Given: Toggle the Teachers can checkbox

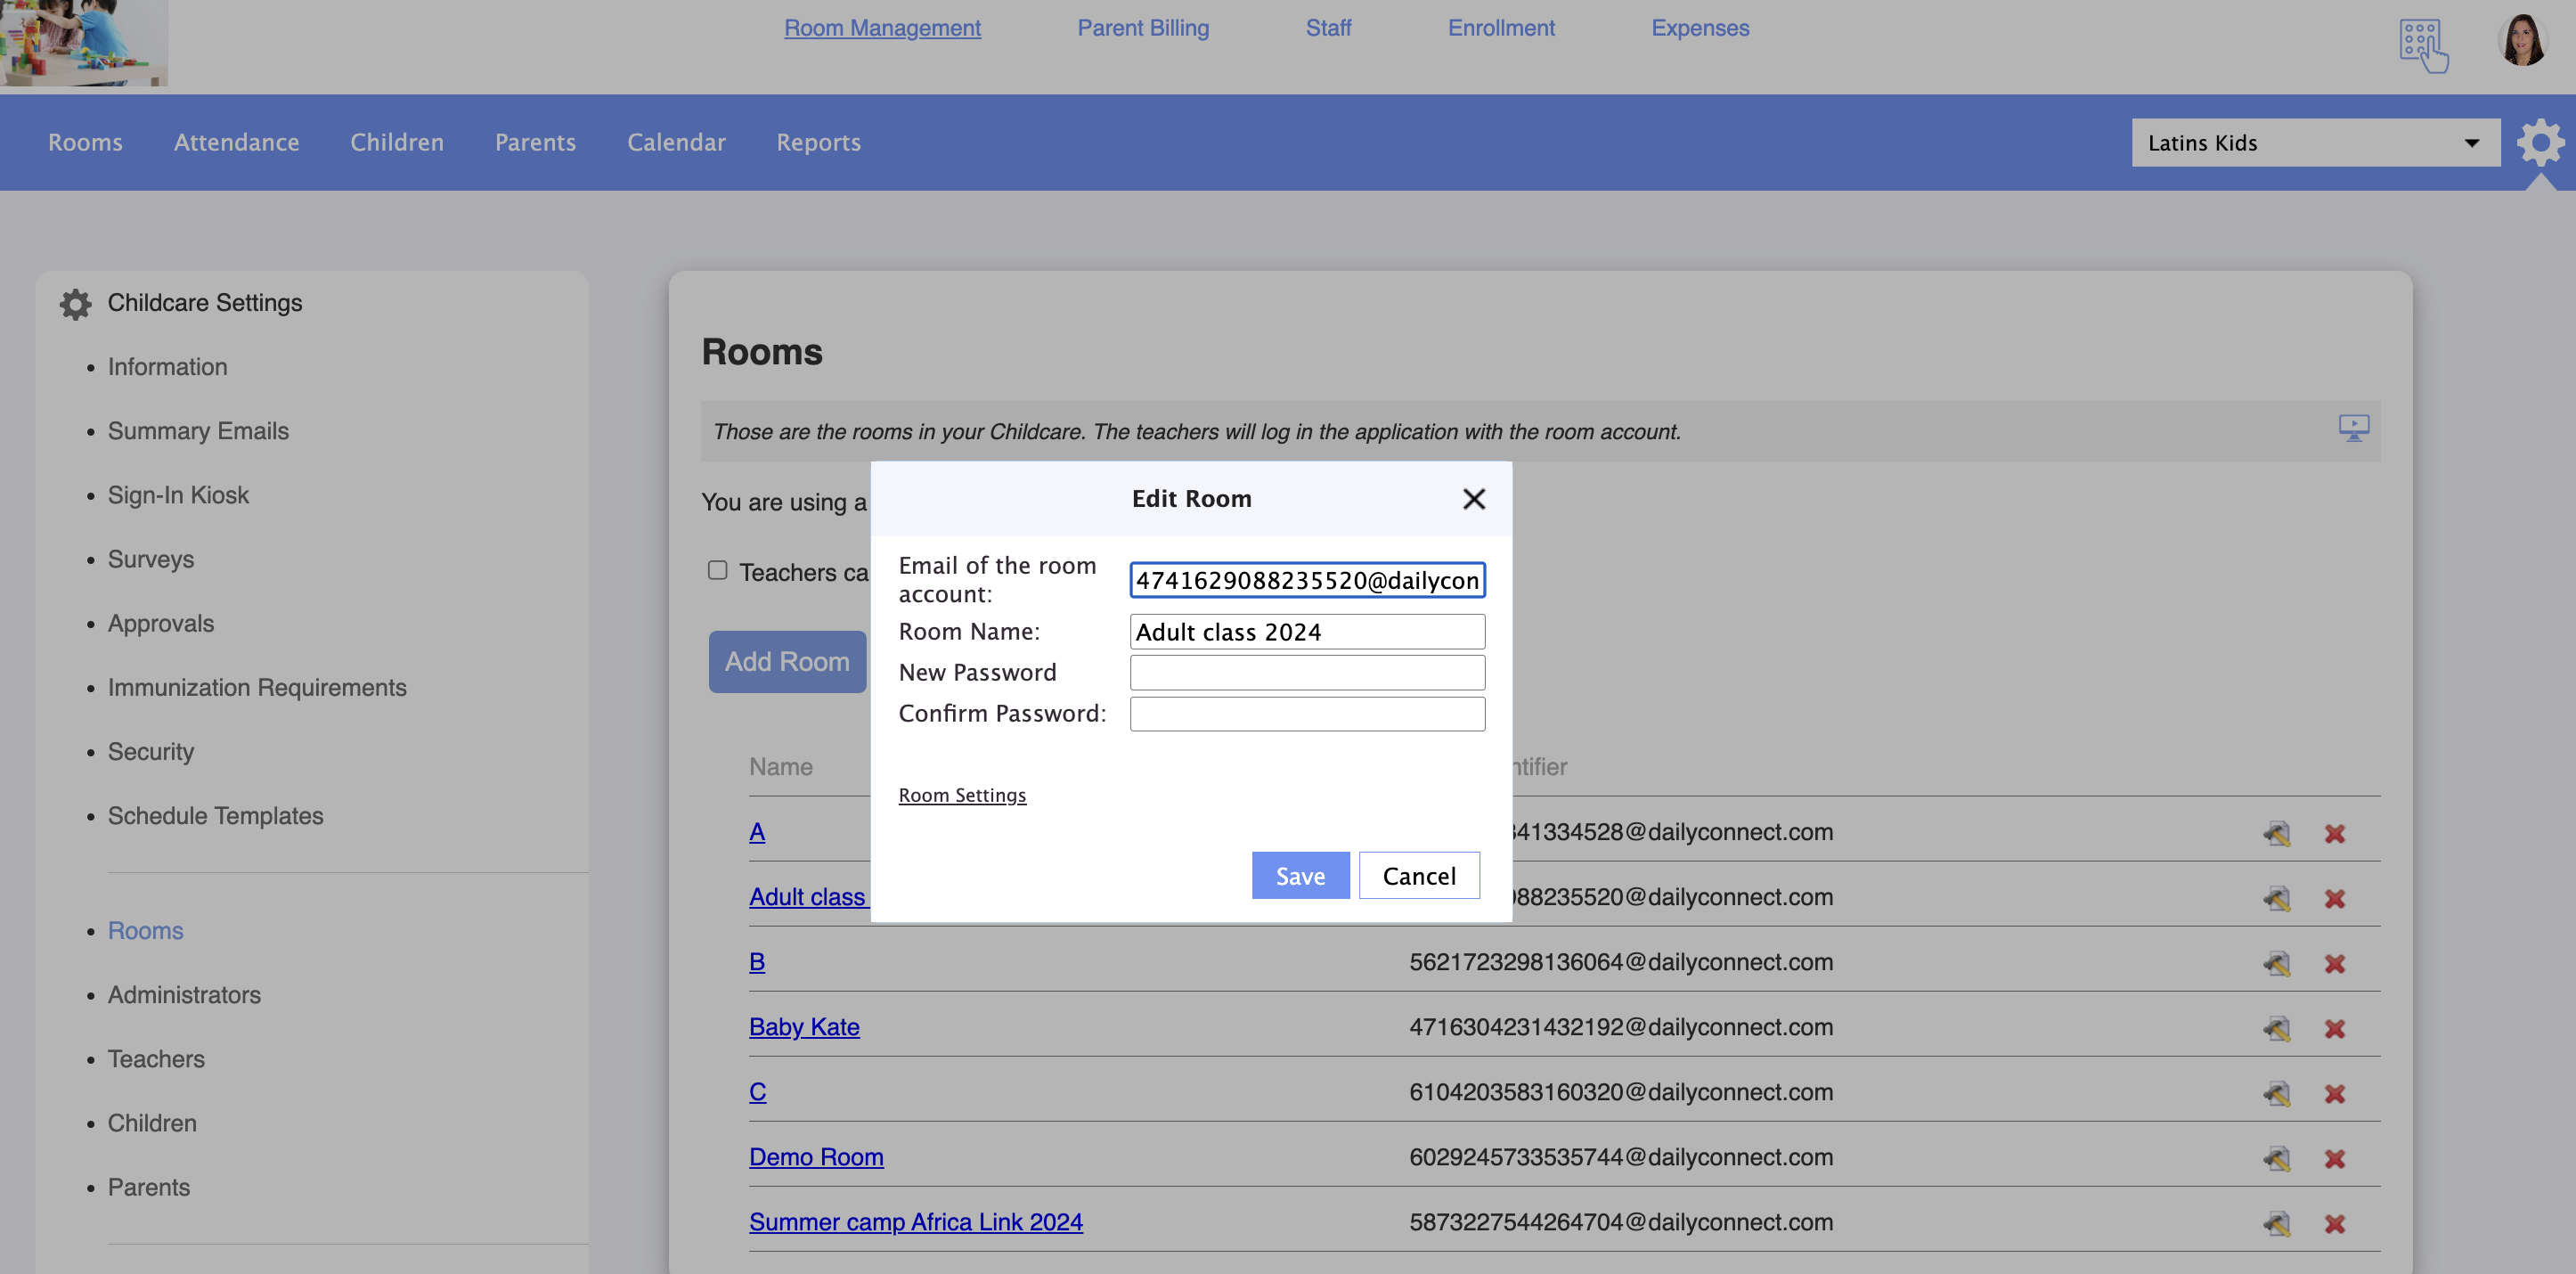Looking at the screenshot, I should tap(717, 570).
